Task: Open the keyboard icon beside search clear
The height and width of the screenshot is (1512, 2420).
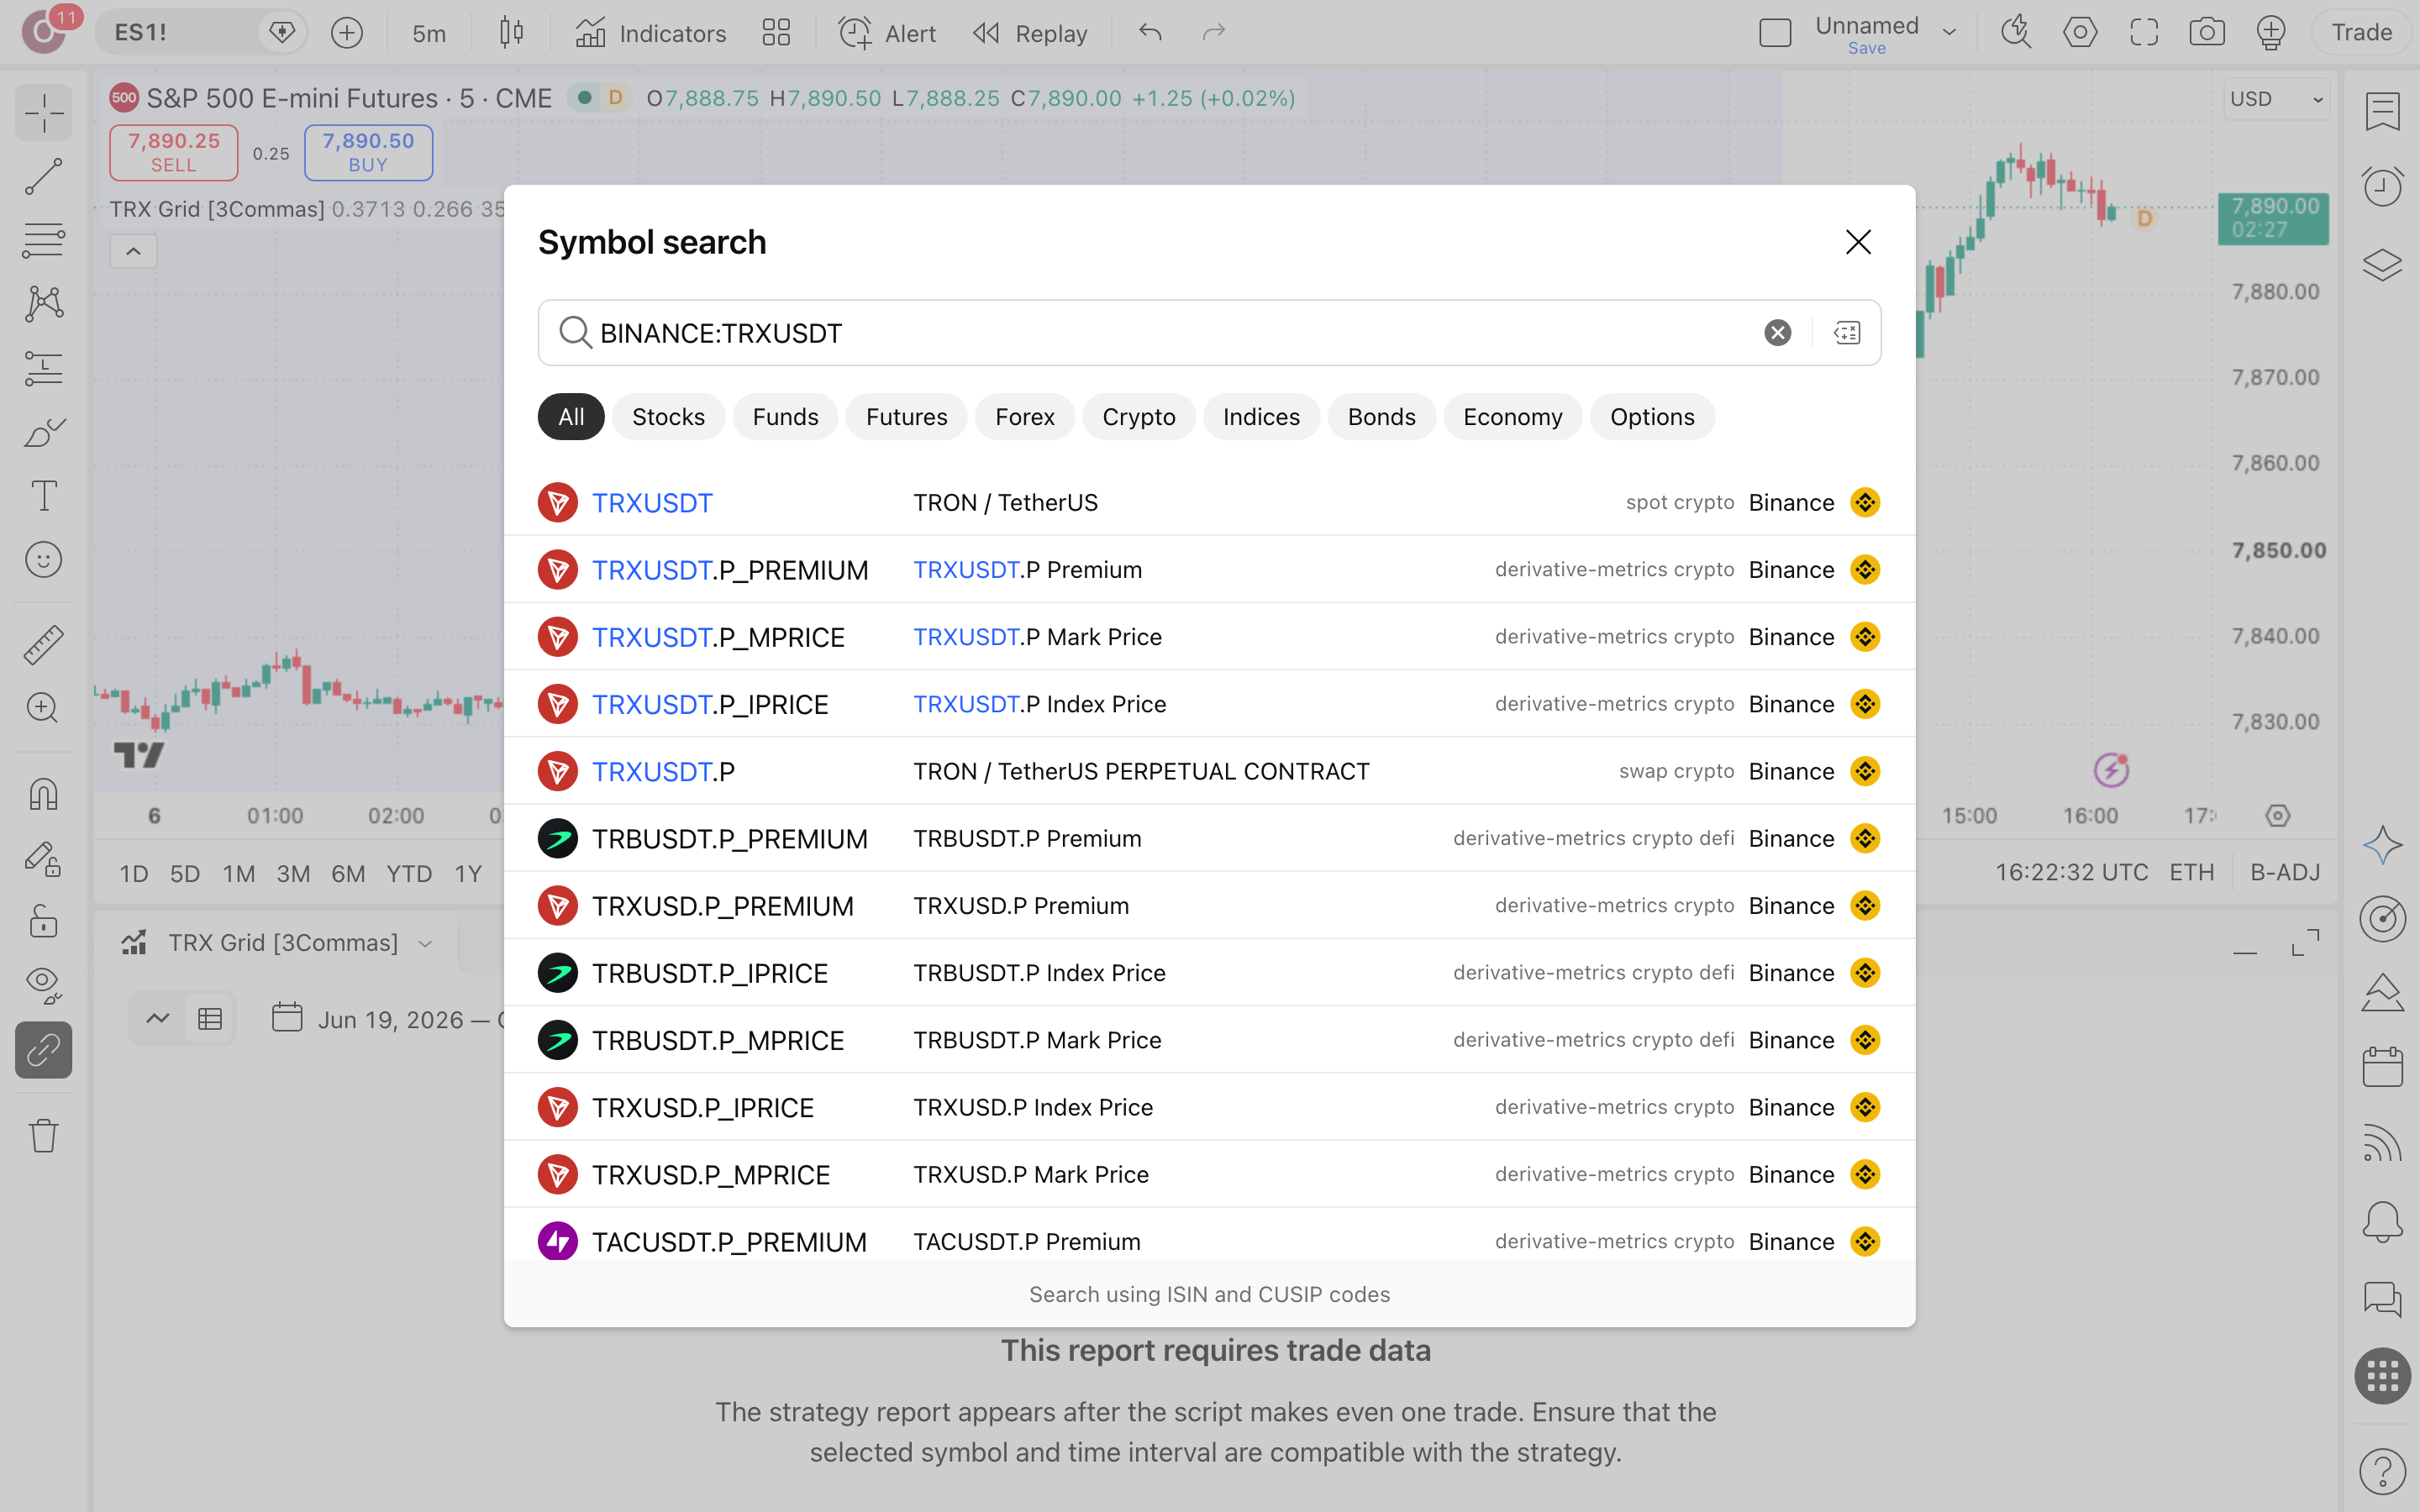Action: [1846, 333]
